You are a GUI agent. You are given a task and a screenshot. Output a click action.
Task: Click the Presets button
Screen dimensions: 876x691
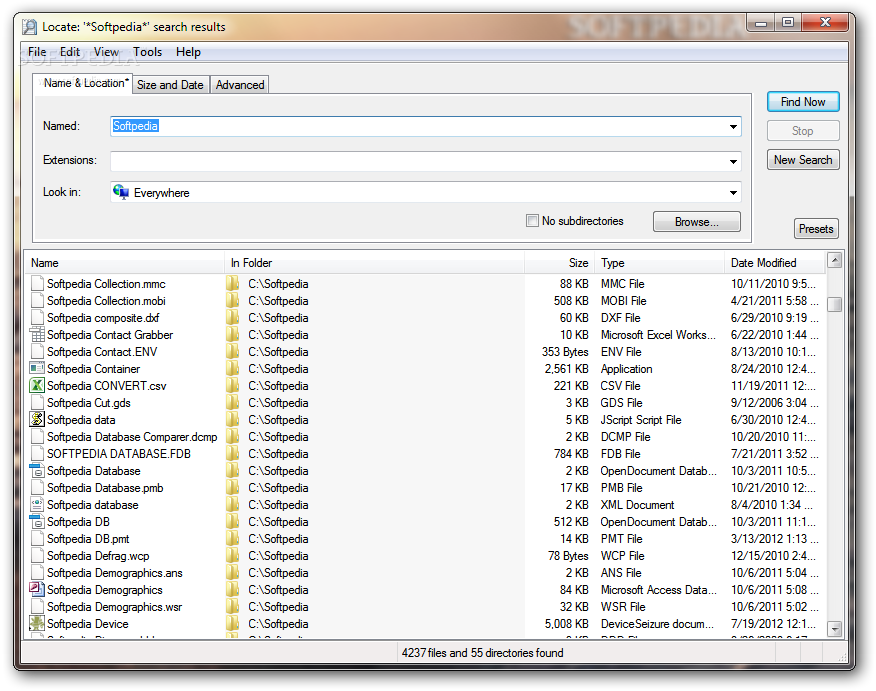(816, 228)
